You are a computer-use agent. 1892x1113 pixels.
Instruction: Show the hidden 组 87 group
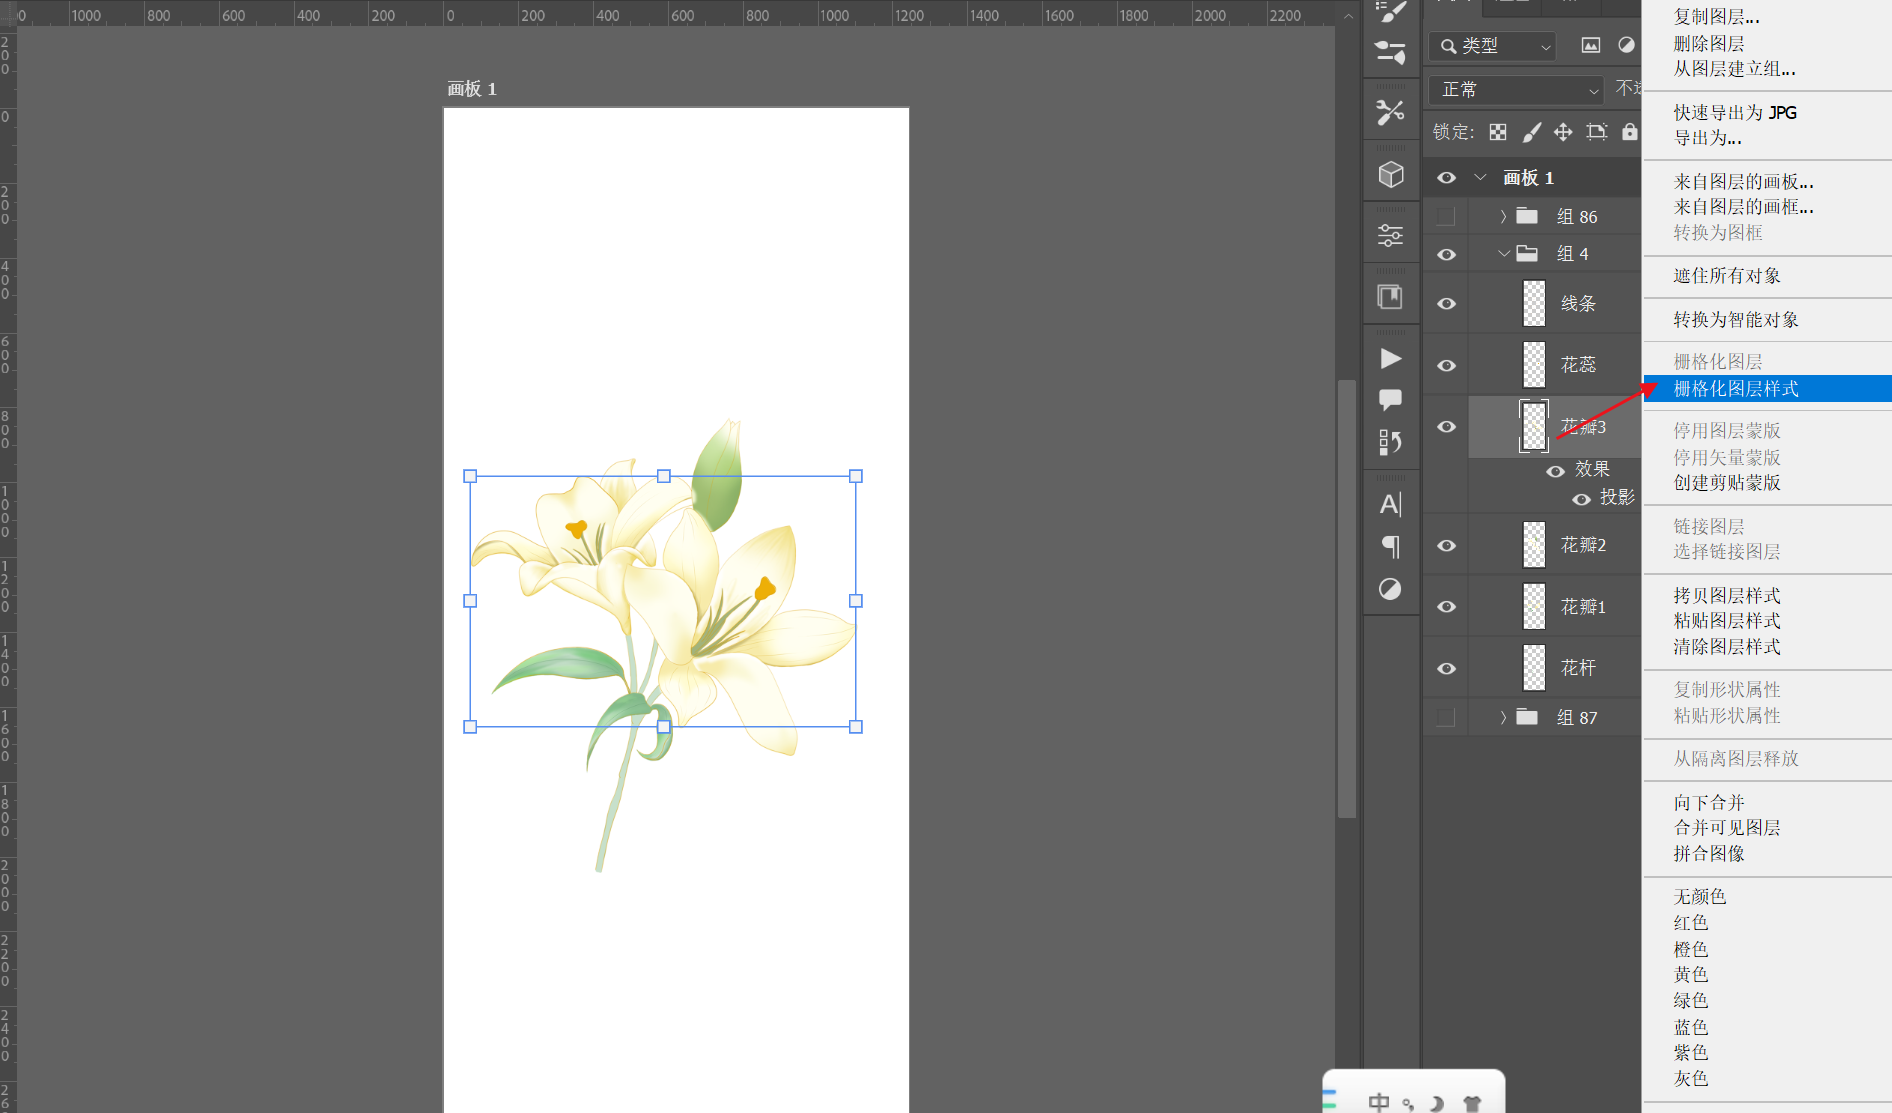click(1446, 717)
